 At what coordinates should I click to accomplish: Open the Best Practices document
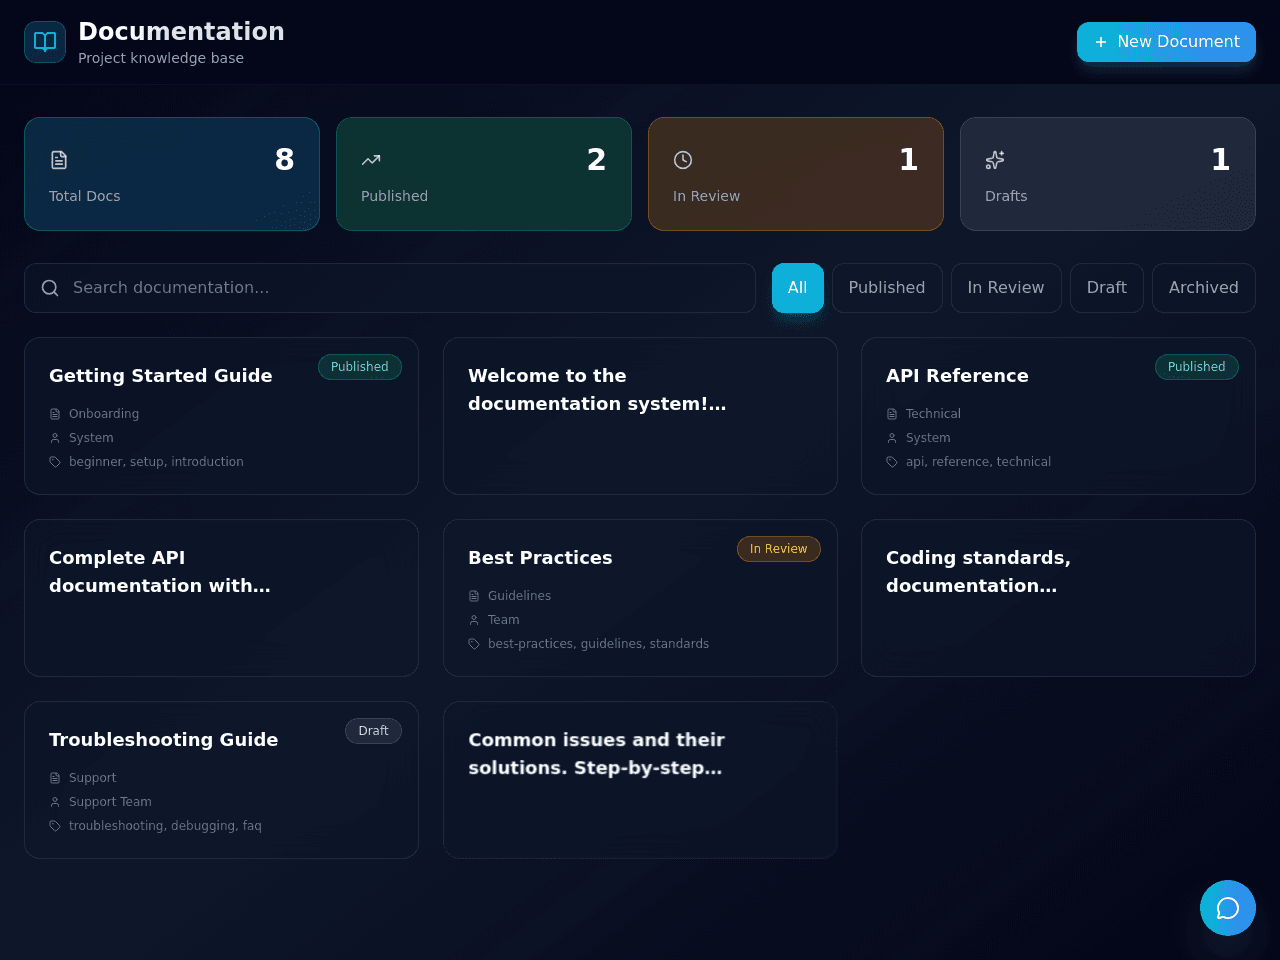(640, 598)
